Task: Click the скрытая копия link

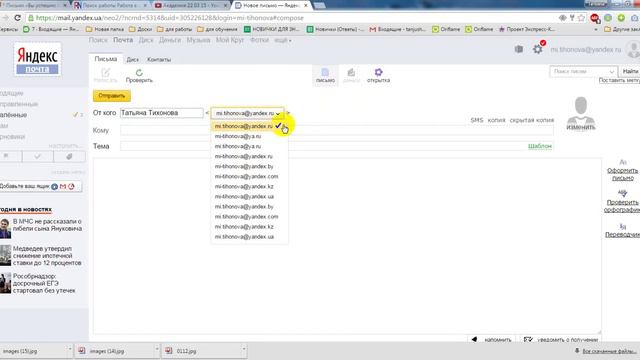Action: 532,120
